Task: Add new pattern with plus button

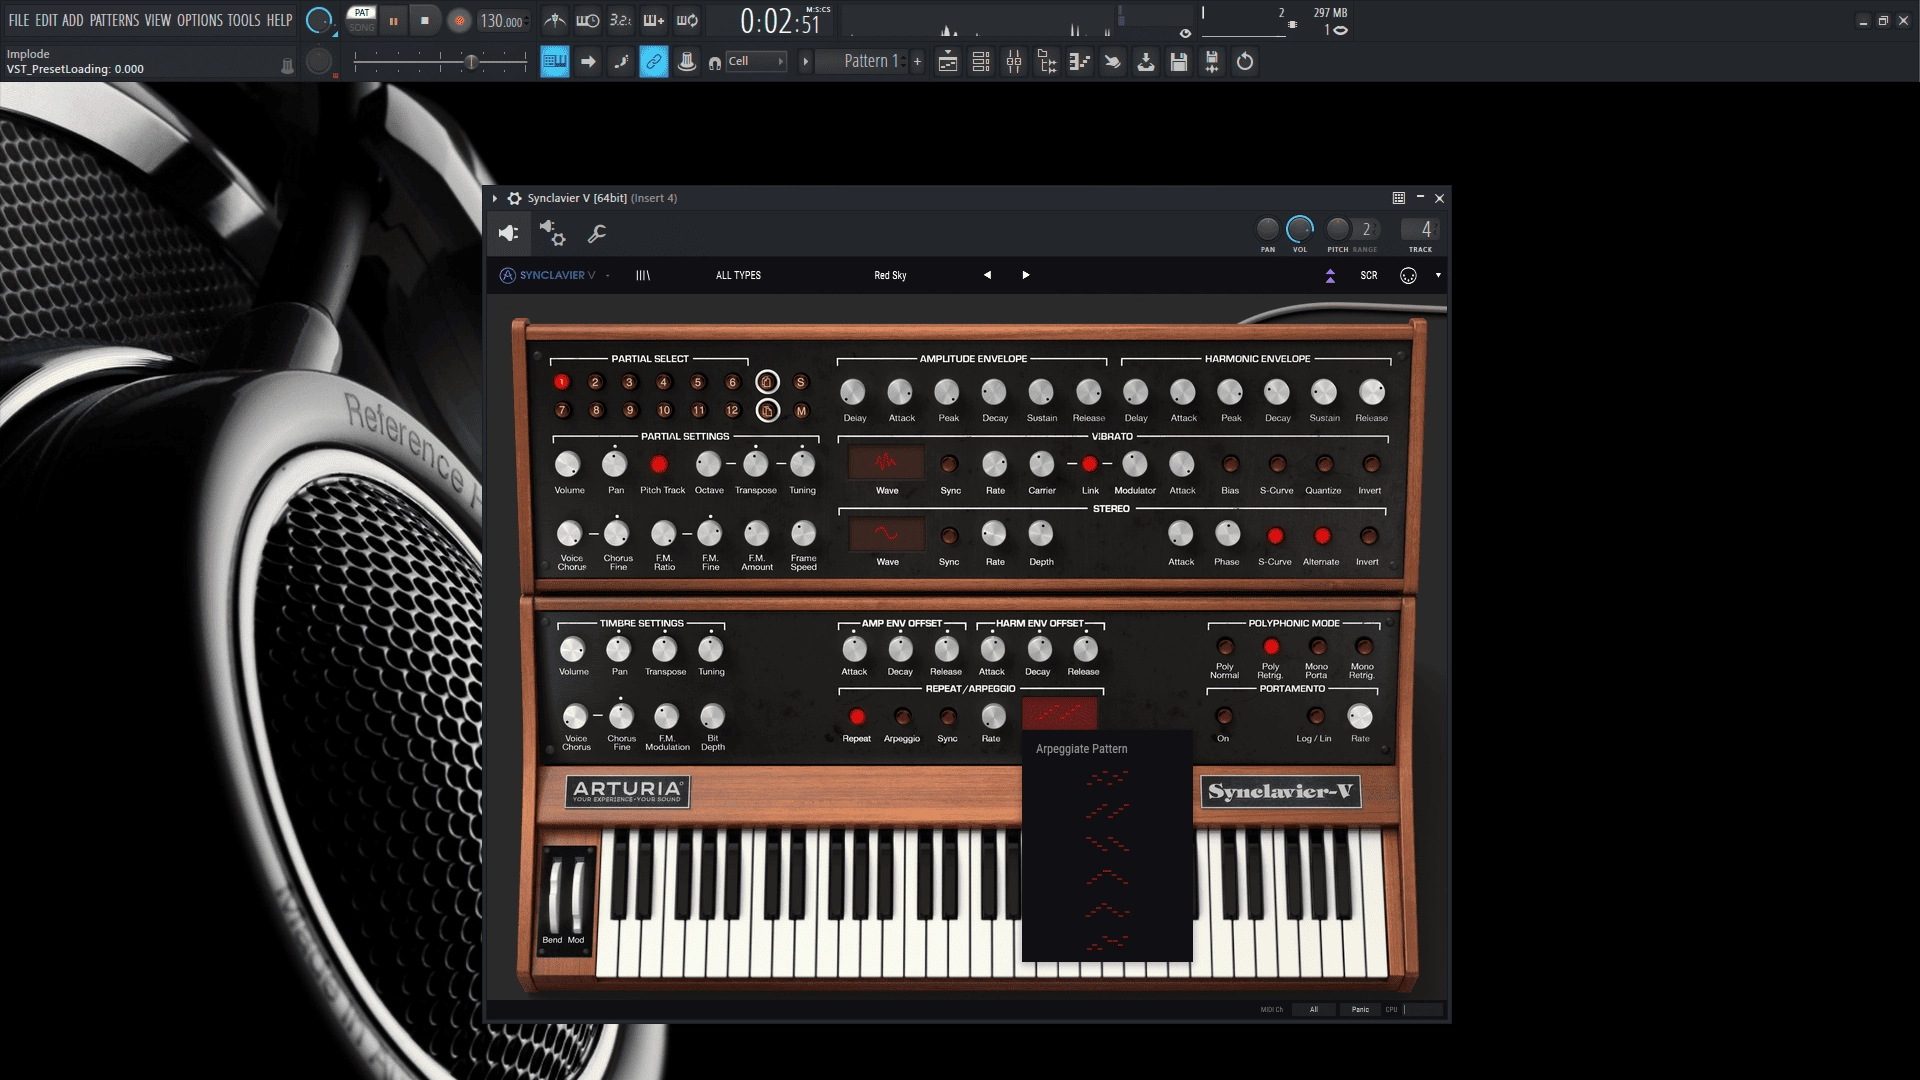Action: 917,62
